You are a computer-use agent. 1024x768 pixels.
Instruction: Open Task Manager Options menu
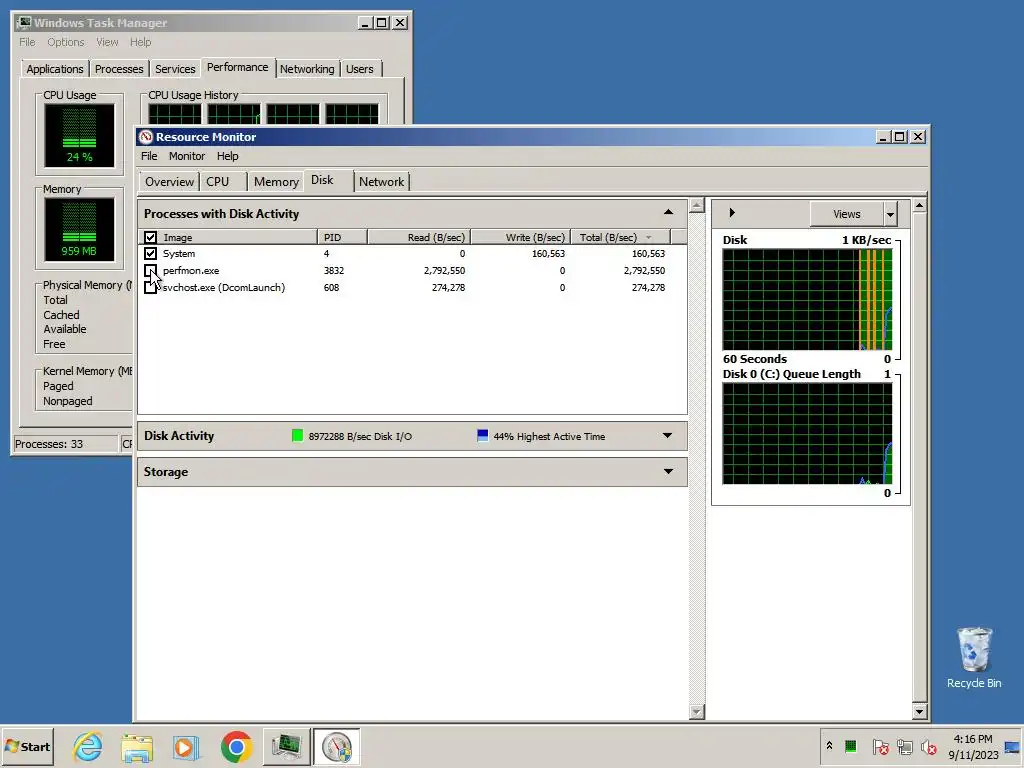pyautogui.click(x=65, y=42)
